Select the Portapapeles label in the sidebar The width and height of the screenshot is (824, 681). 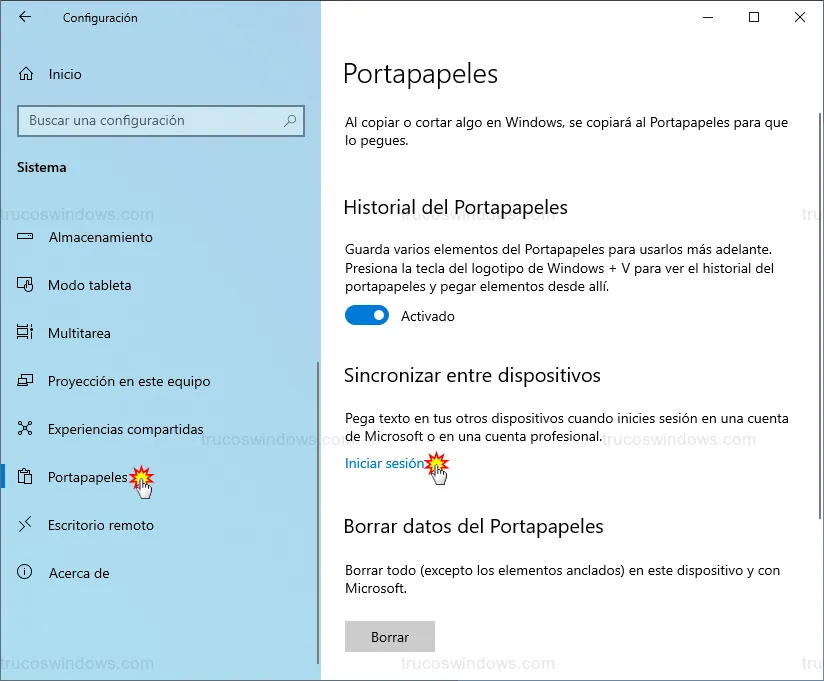tap(87, 477)
